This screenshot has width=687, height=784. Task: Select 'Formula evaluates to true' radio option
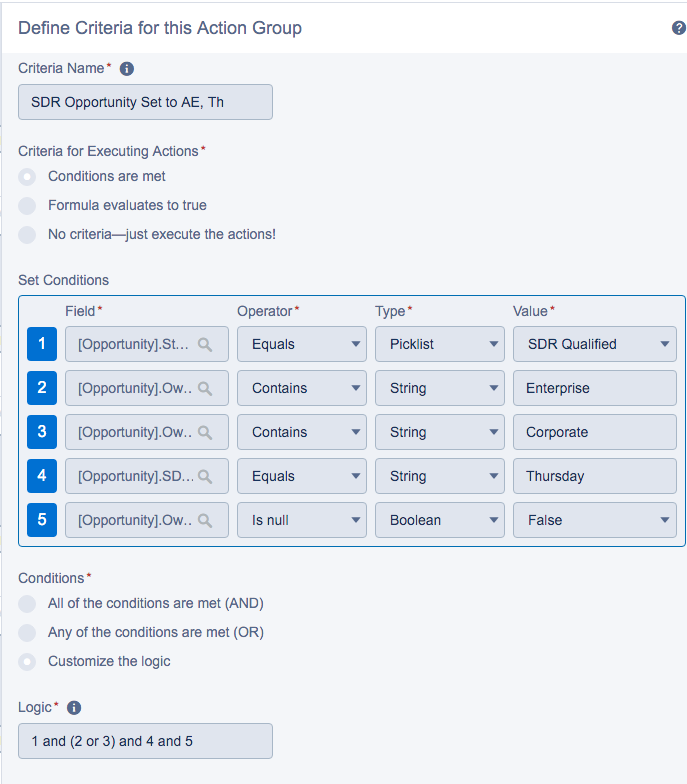tap(28, 205)
